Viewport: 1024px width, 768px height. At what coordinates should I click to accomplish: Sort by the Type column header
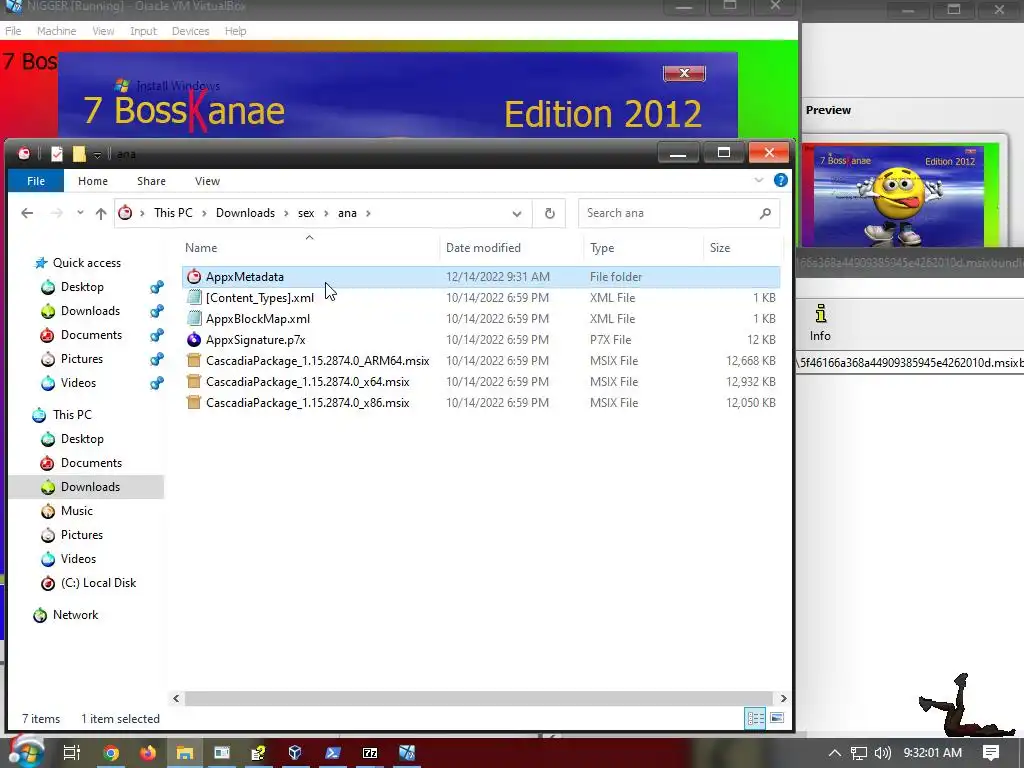click(x=601, y=248)
